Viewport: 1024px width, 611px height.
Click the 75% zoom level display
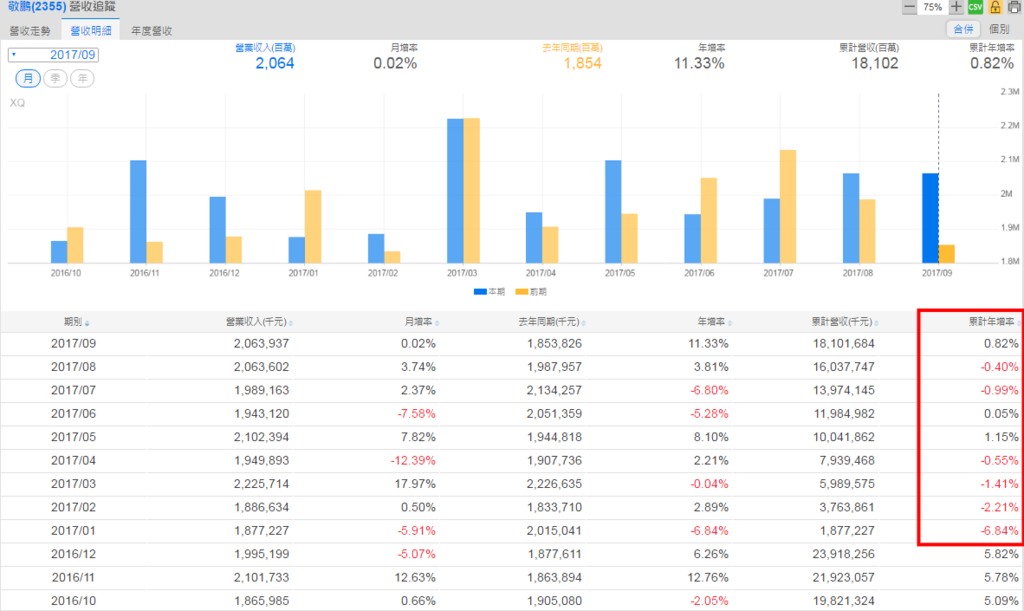click(933, 7)
